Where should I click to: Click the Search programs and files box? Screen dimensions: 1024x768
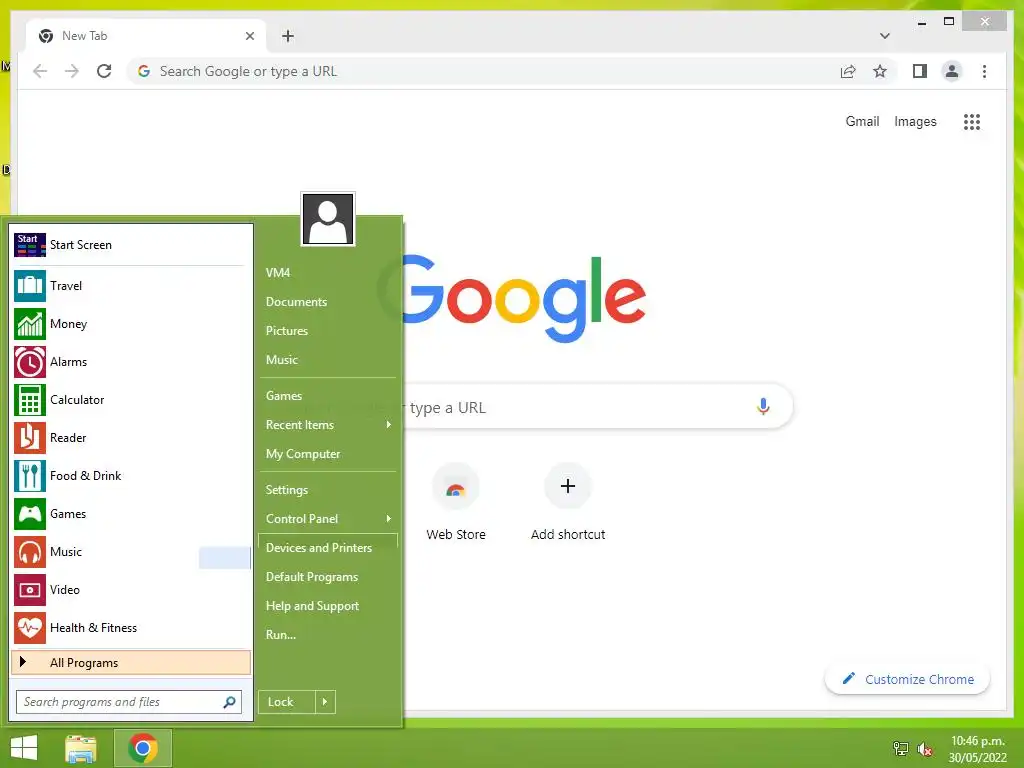pyautogui.click(x=129, y=702)
